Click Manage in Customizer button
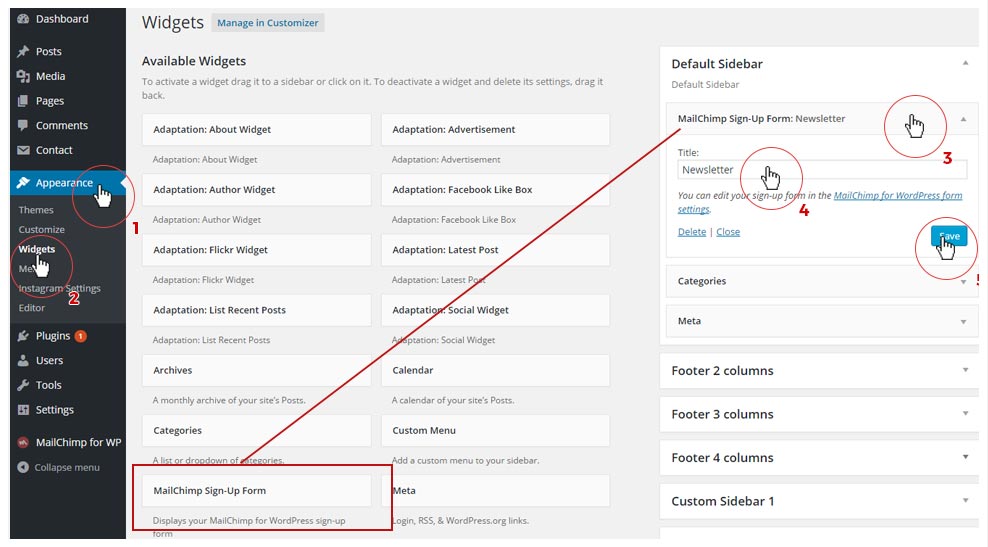Screen dimensions: 988x547 [268, 23]
